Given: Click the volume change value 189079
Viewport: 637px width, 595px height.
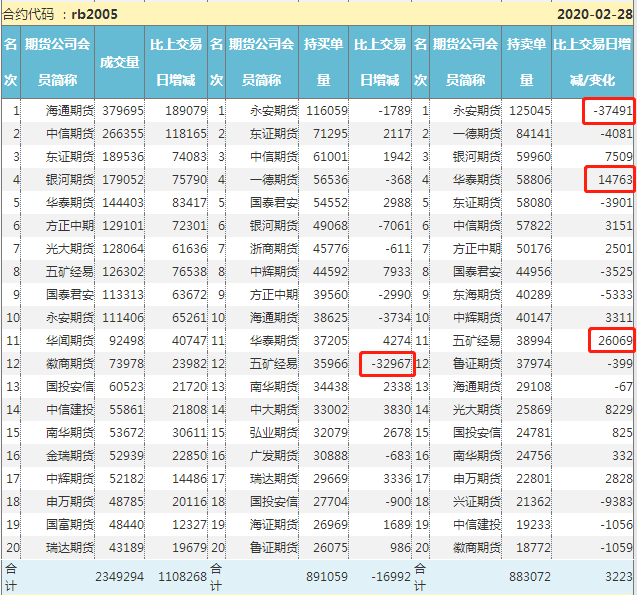Looking at the screenshot, I should (x=186, y=110).
